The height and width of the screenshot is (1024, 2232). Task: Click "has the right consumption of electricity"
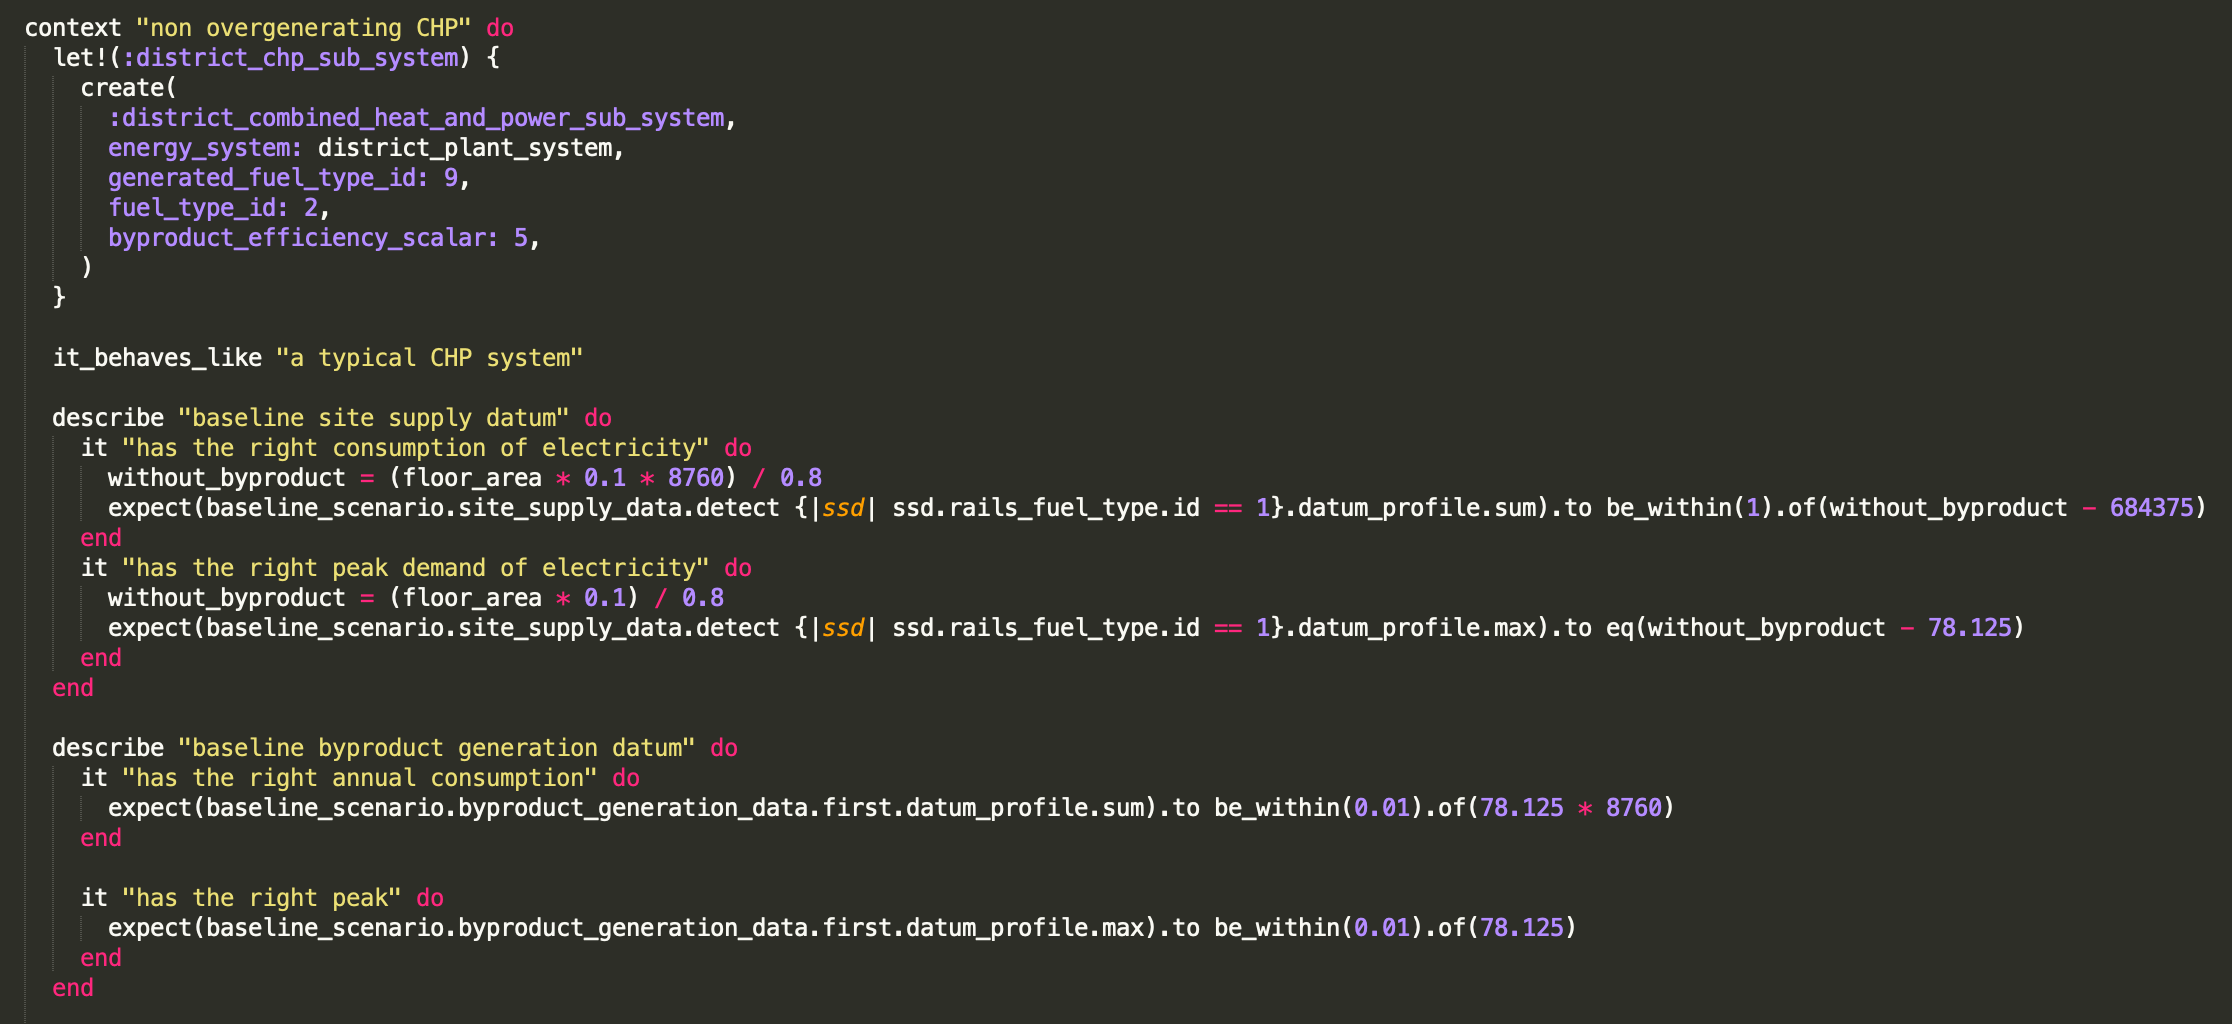[416, 448]
